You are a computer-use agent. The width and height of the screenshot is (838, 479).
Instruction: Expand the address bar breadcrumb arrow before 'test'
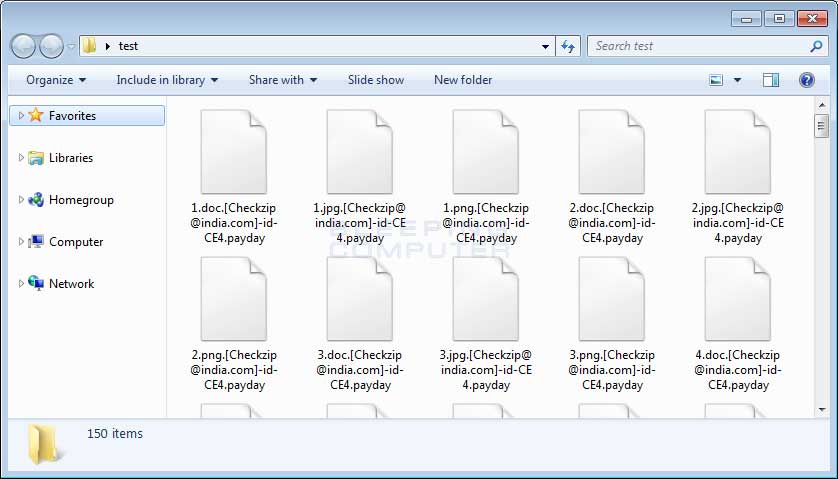(107, 47)
